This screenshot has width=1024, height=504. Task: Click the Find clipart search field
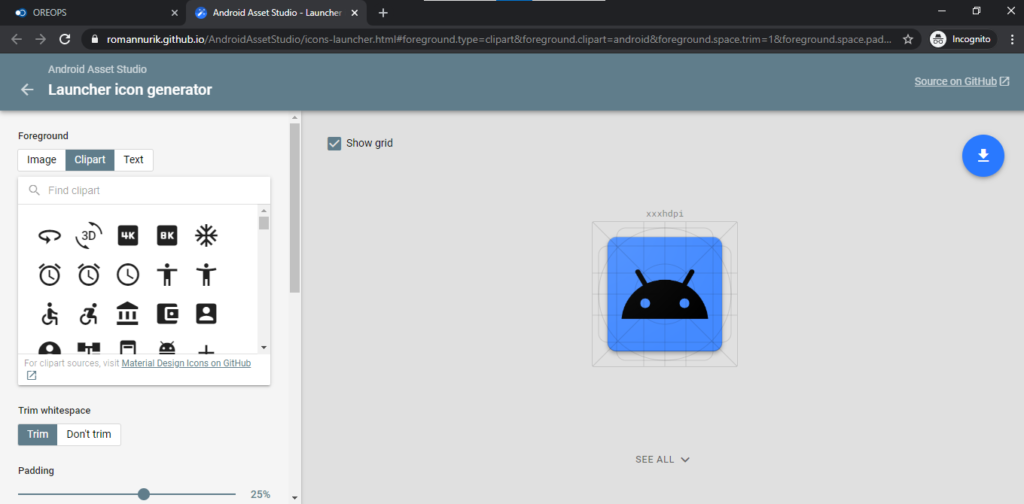tap(144, 191)
